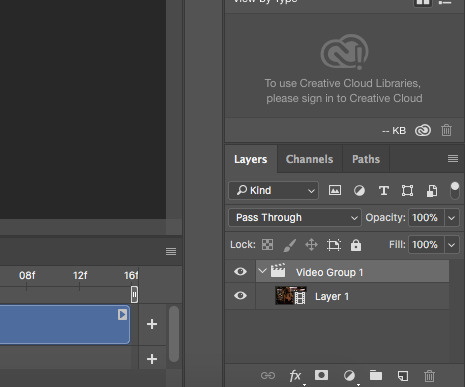The width and height of the screenshot is (465, 387).
Task: Select the Video Group 1 layer name
Action: click(329, 272)
